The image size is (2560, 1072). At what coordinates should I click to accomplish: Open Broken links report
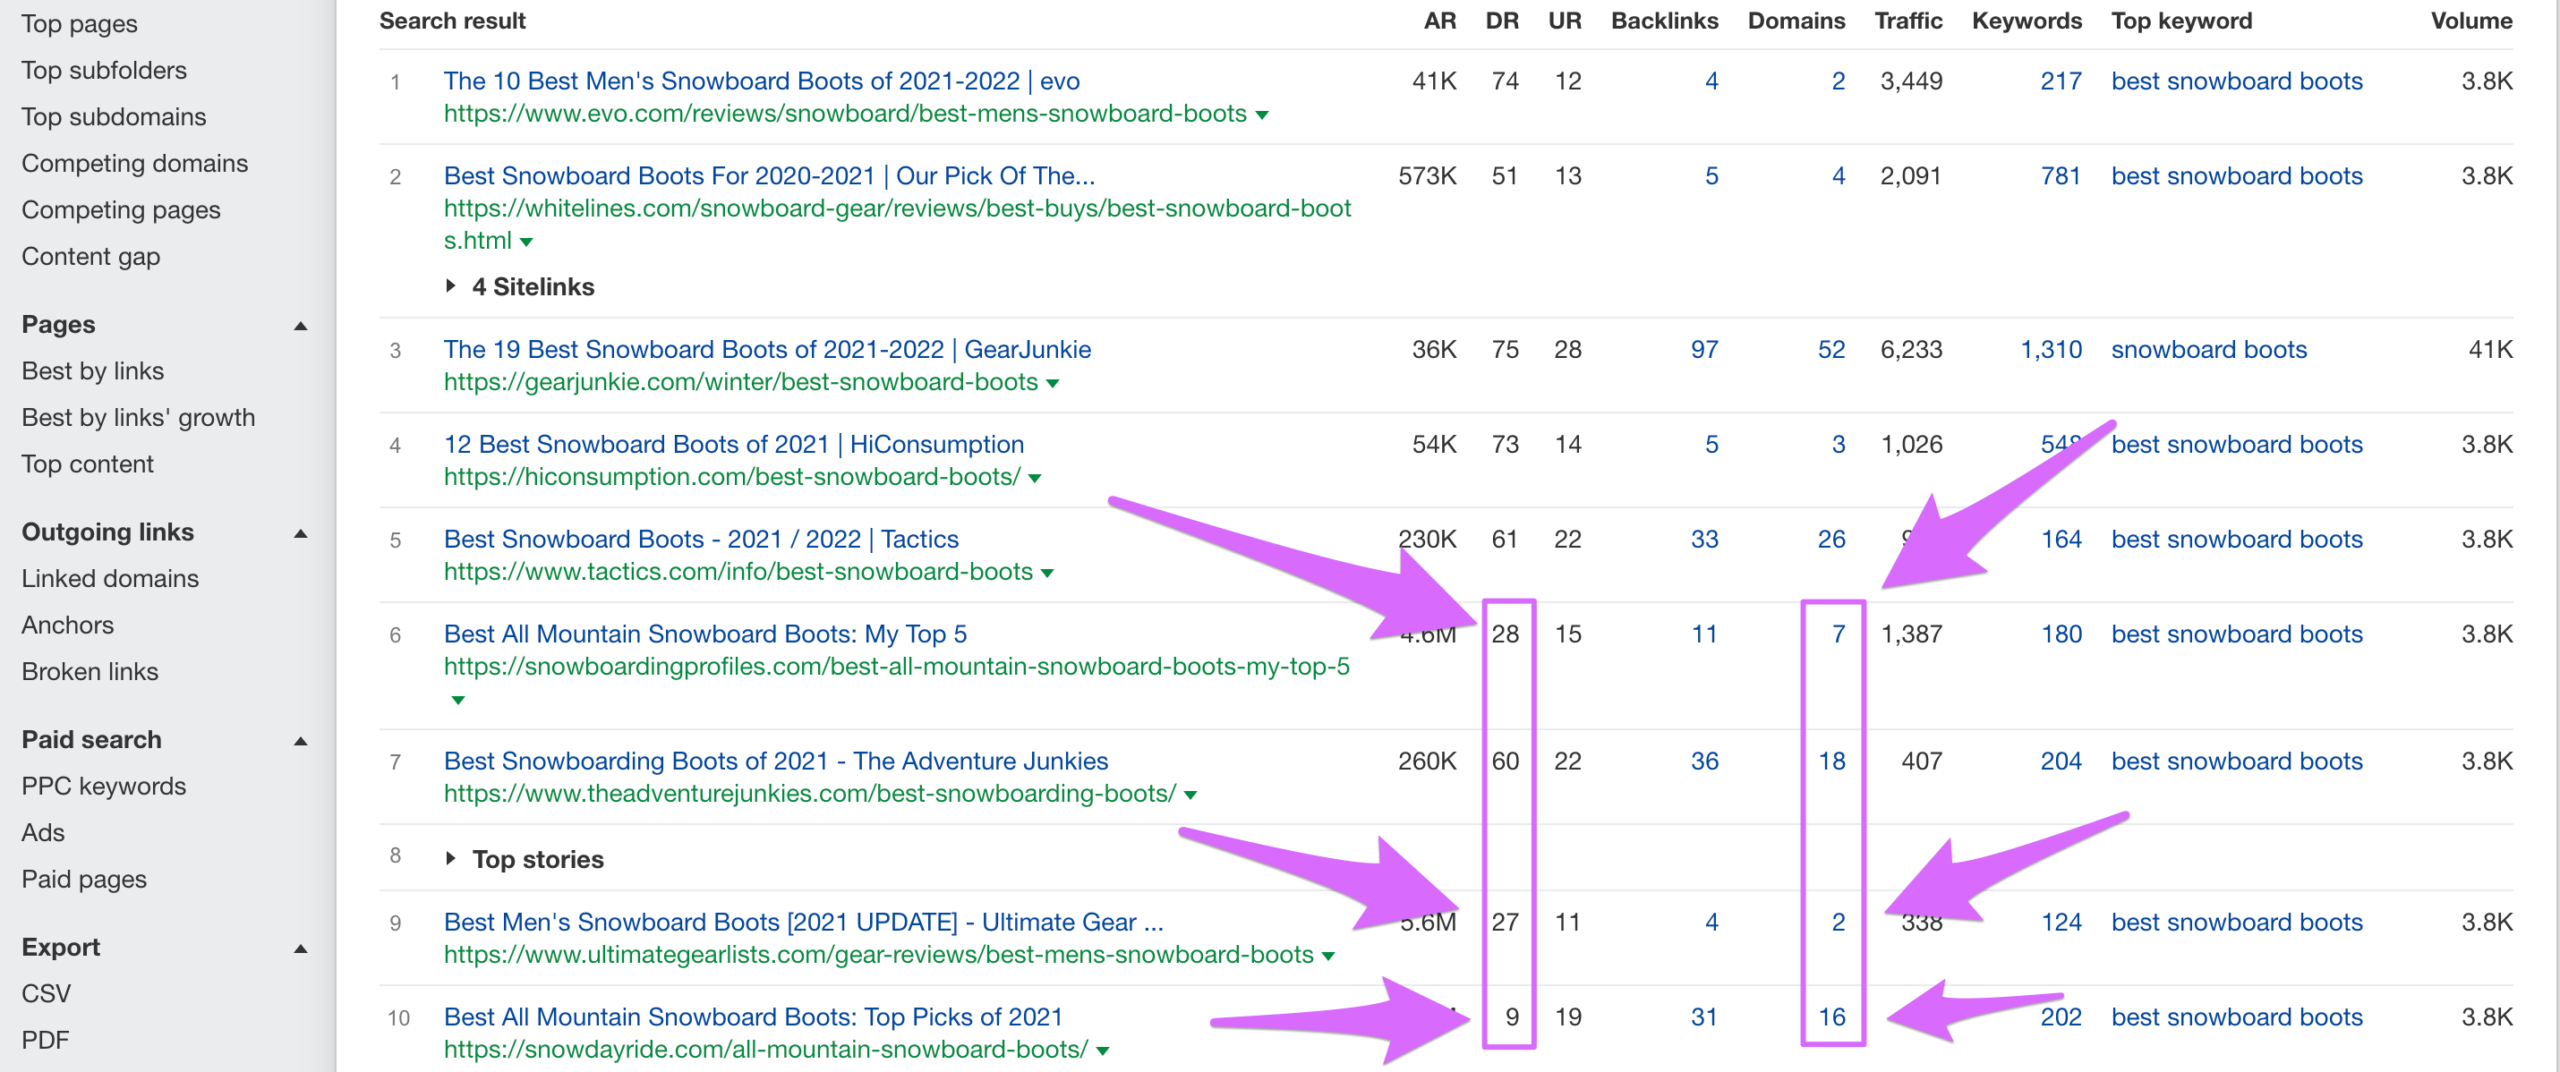click(x=90, y=671)
